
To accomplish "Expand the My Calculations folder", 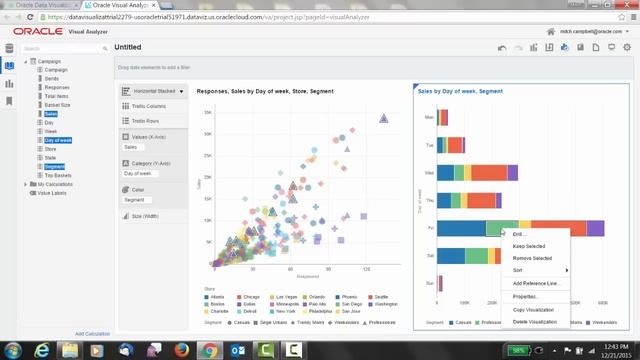I will click(26, 184).
